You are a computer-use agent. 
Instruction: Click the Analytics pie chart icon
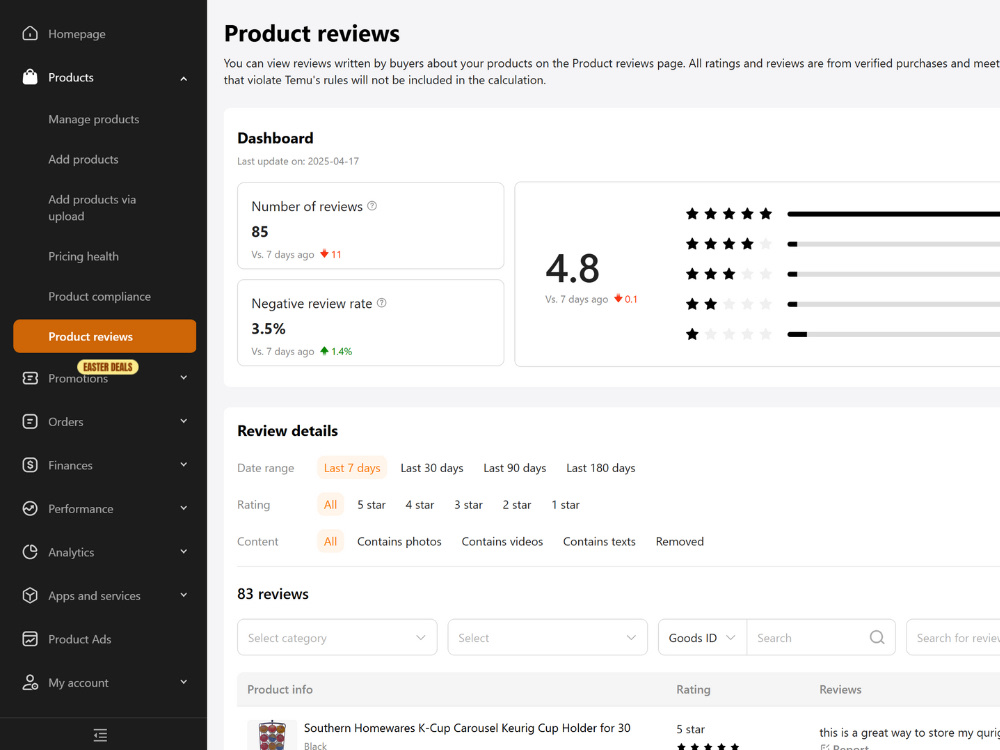point(30,552)
